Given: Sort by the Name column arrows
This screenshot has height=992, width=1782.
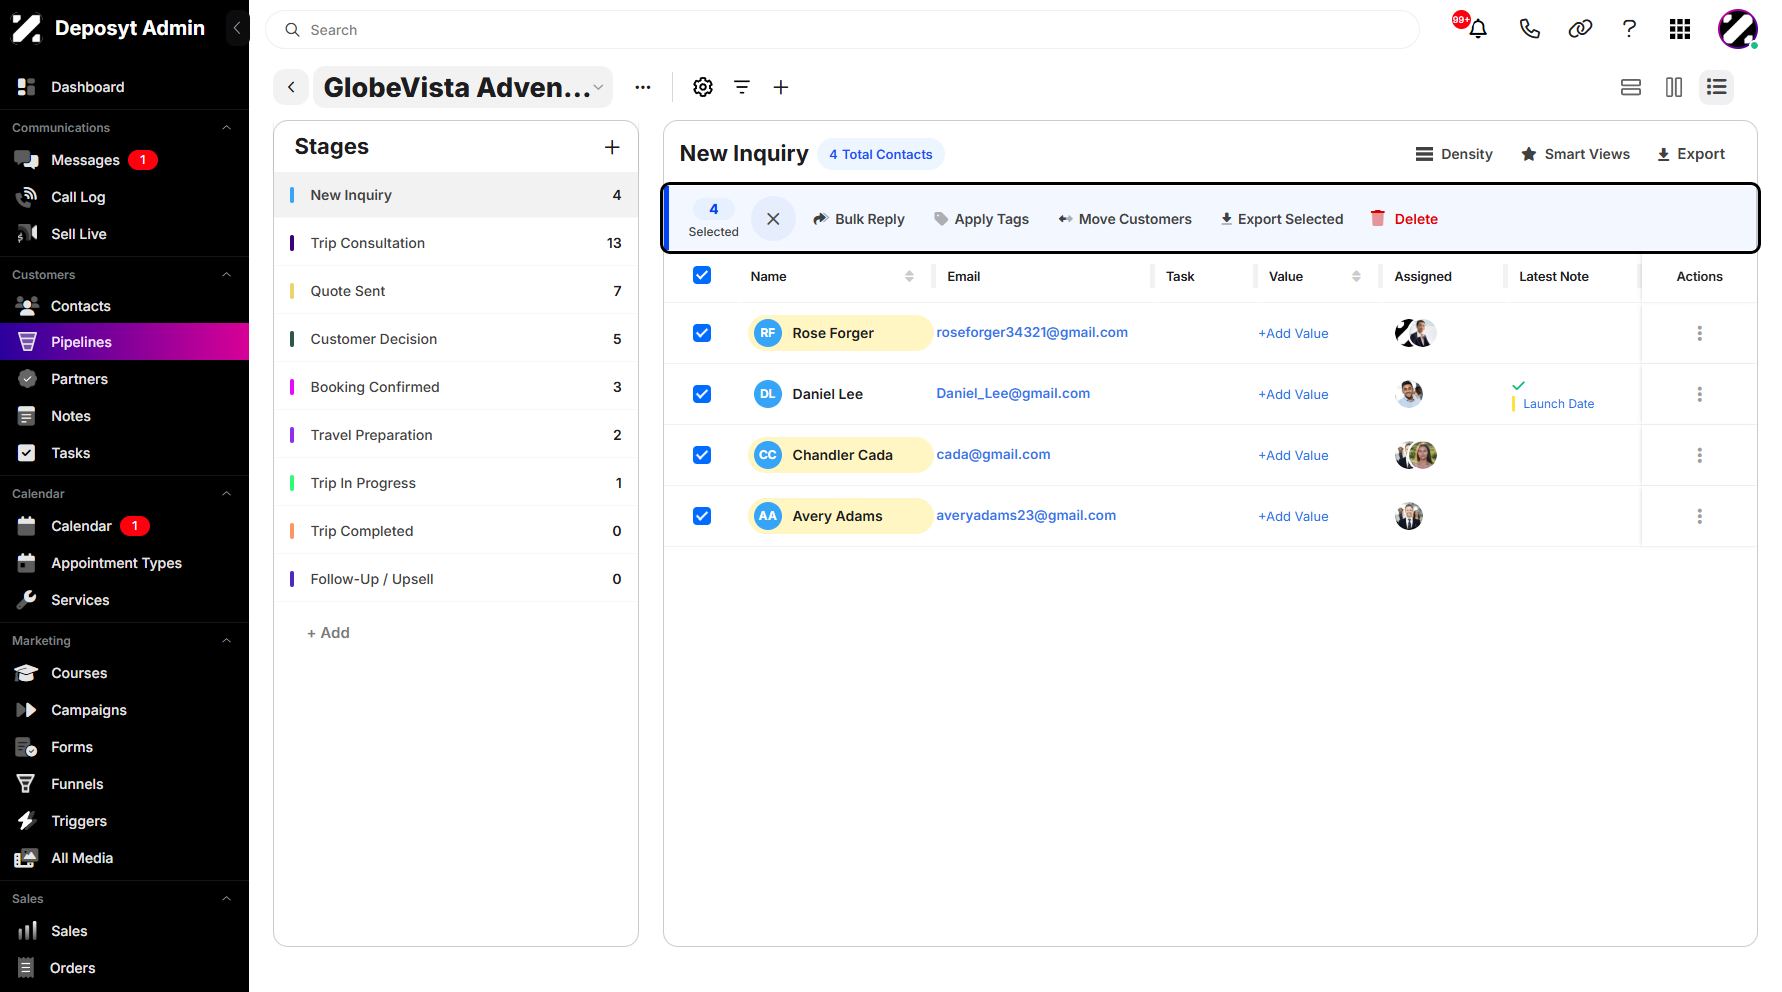Looking at the screenshot, I should click(x=909, y=276).
